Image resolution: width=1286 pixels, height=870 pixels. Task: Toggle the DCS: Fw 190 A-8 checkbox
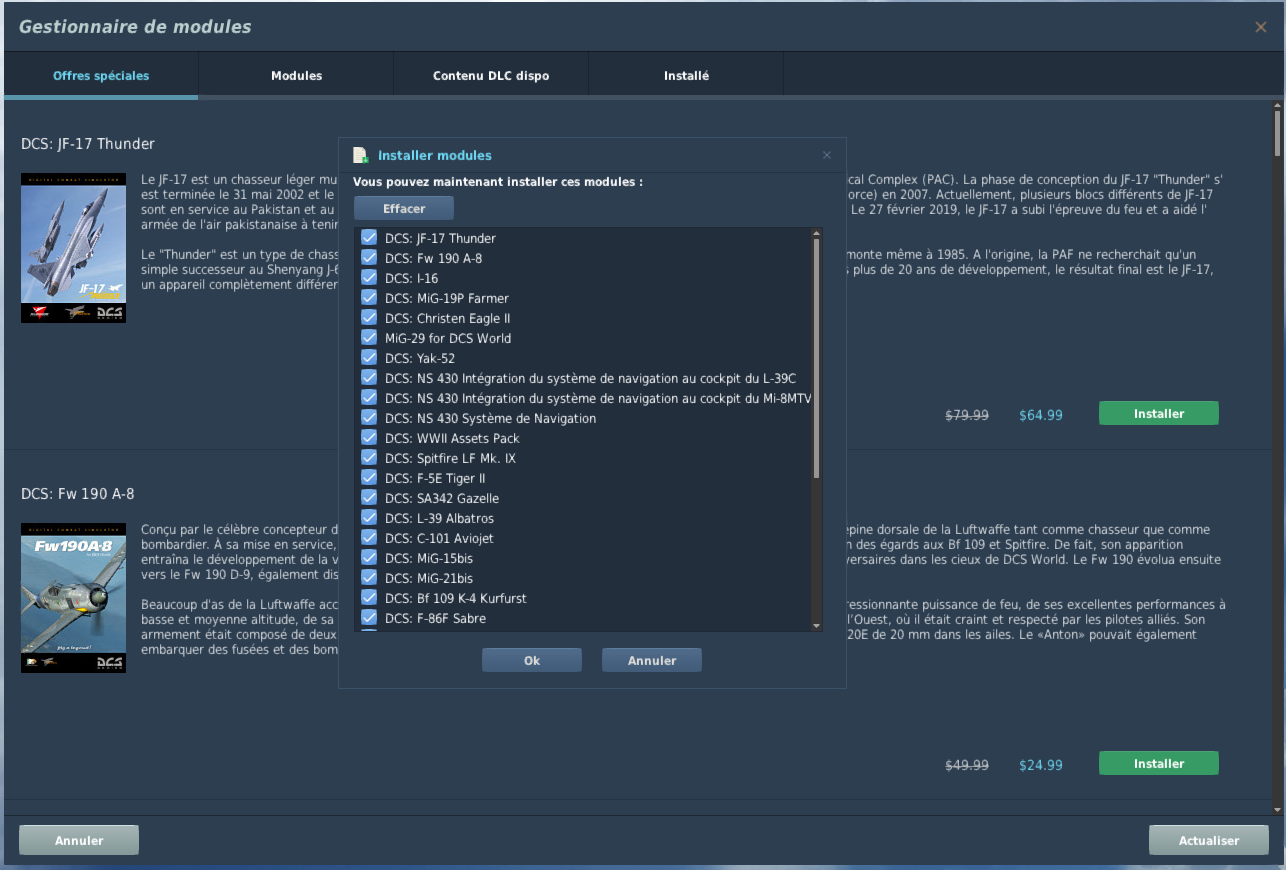pyautogui.click(x=369, y=258)
